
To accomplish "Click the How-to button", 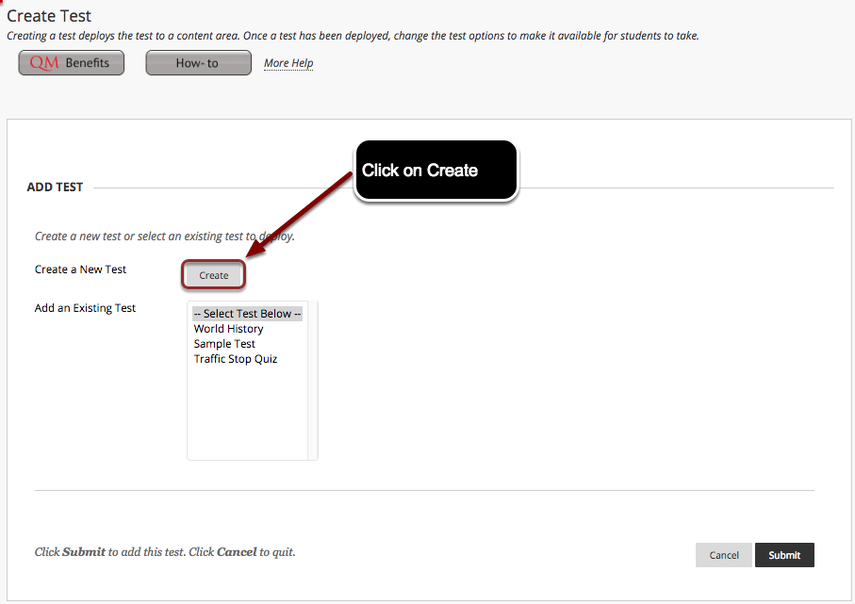I will [198, 62].
